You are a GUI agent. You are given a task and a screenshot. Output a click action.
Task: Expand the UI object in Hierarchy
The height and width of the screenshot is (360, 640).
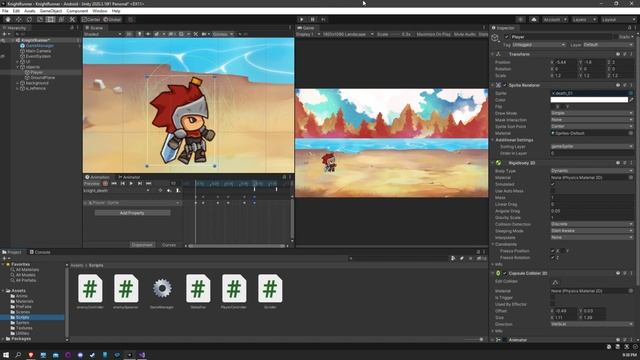(18, 62)
